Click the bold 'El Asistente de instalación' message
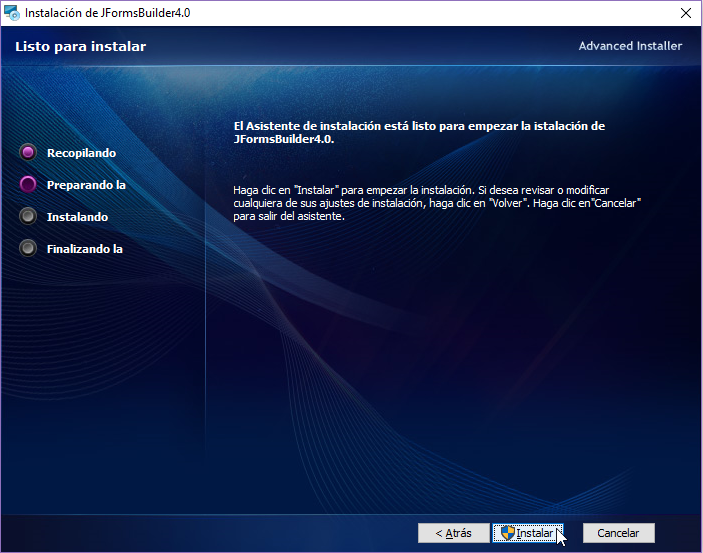This screenshot has height=553, width=703. coord(419,132)
